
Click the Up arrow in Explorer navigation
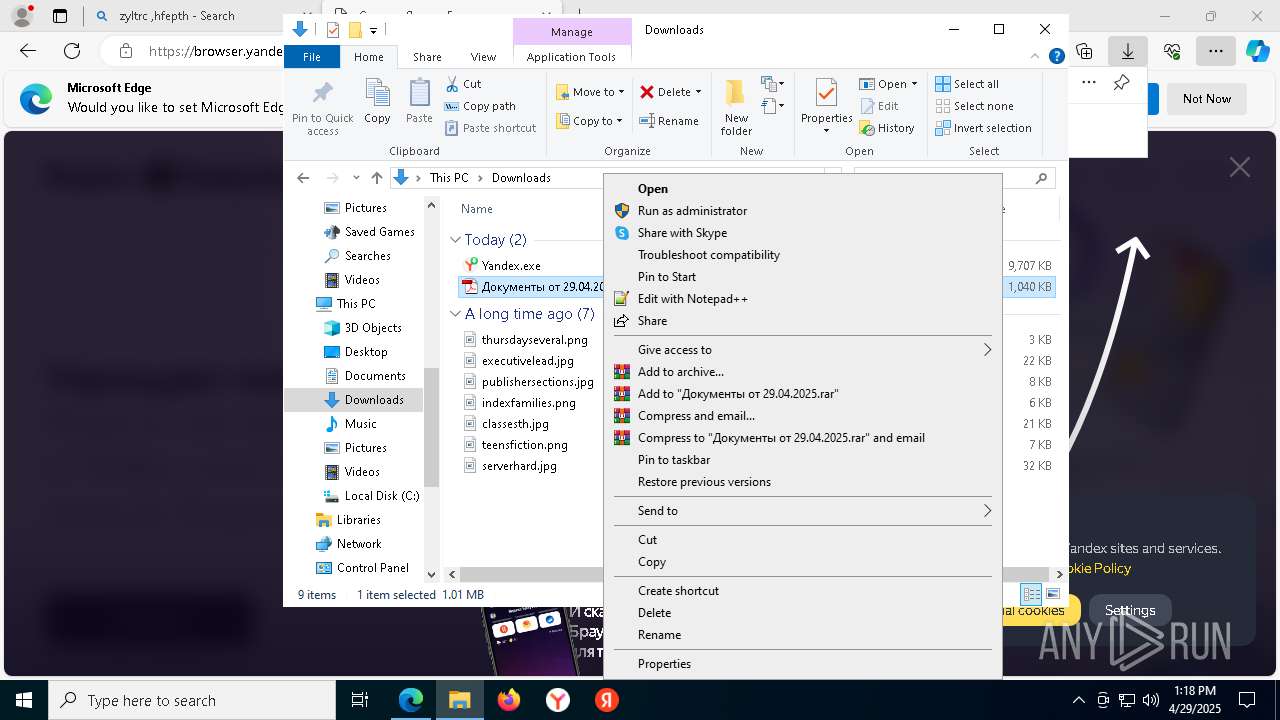coord(376,178)
